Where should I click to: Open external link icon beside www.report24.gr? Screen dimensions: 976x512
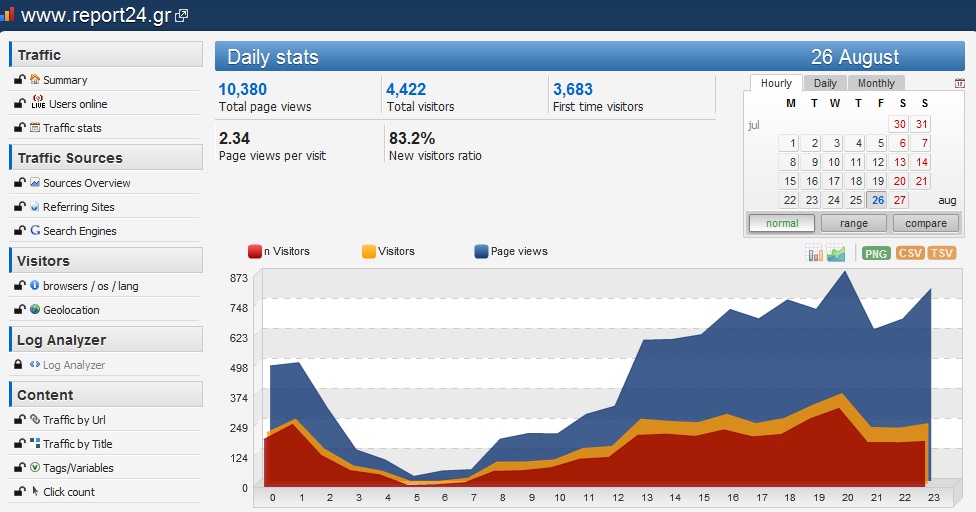click(181, 16)
